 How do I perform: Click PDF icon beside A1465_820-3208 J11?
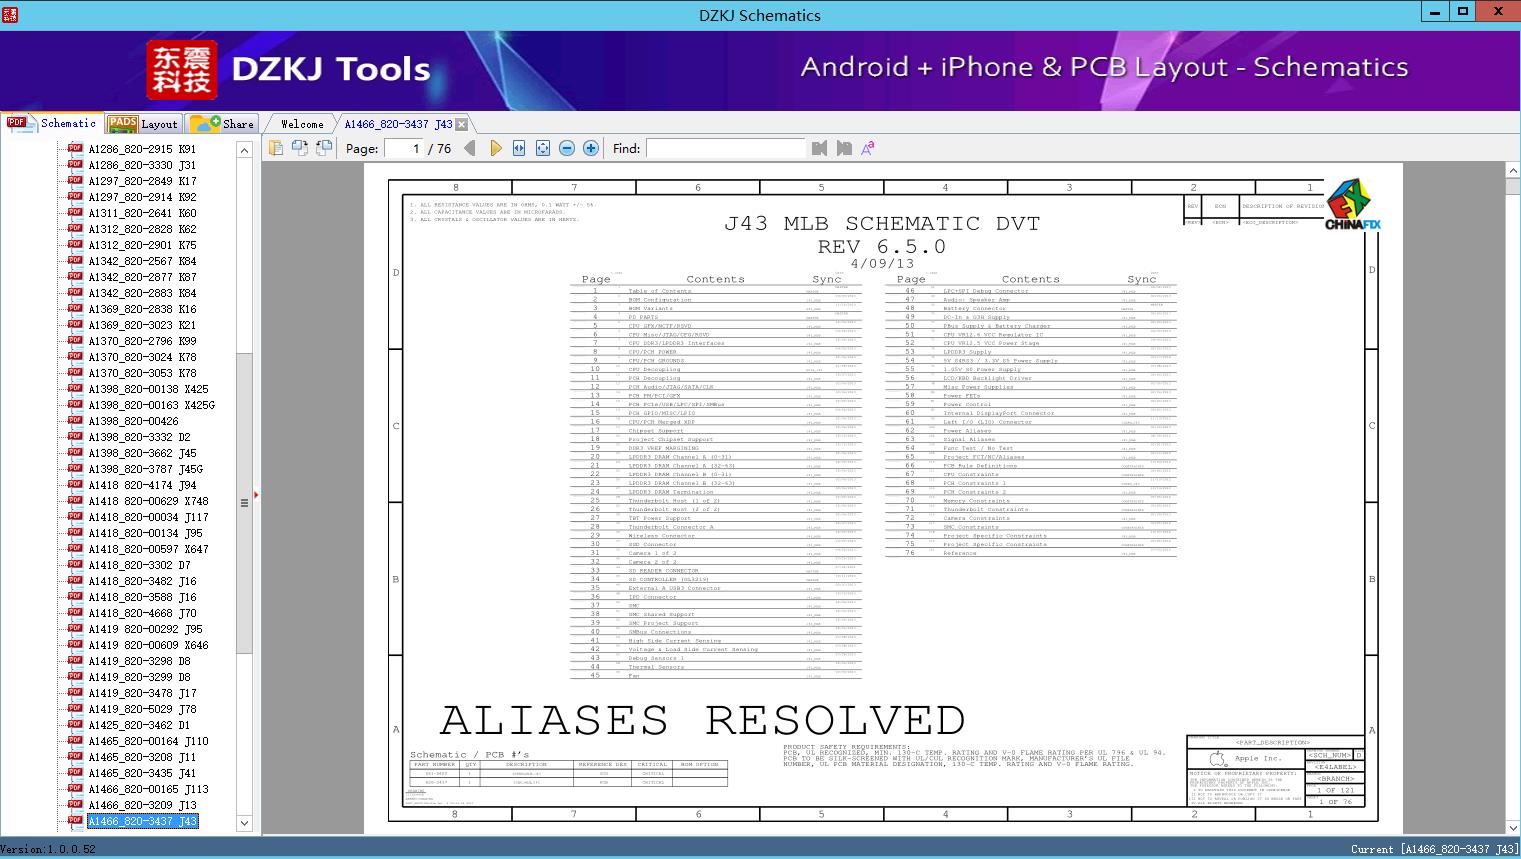click(75, 756)
